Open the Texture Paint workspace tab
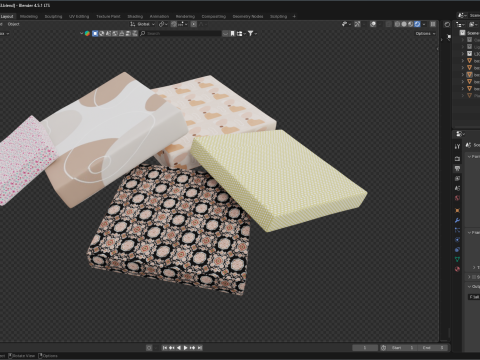The image size is (480, 360). 108,16
